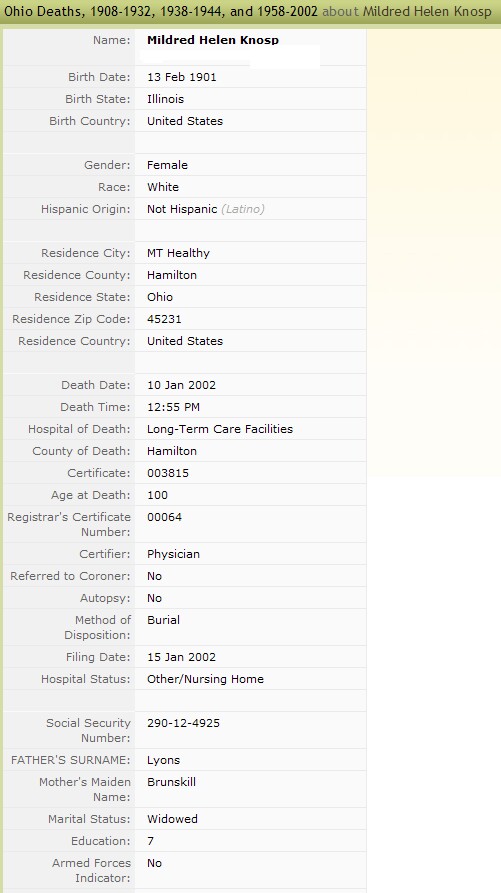Click the Residence City value MT Healthy

(178, 253)
